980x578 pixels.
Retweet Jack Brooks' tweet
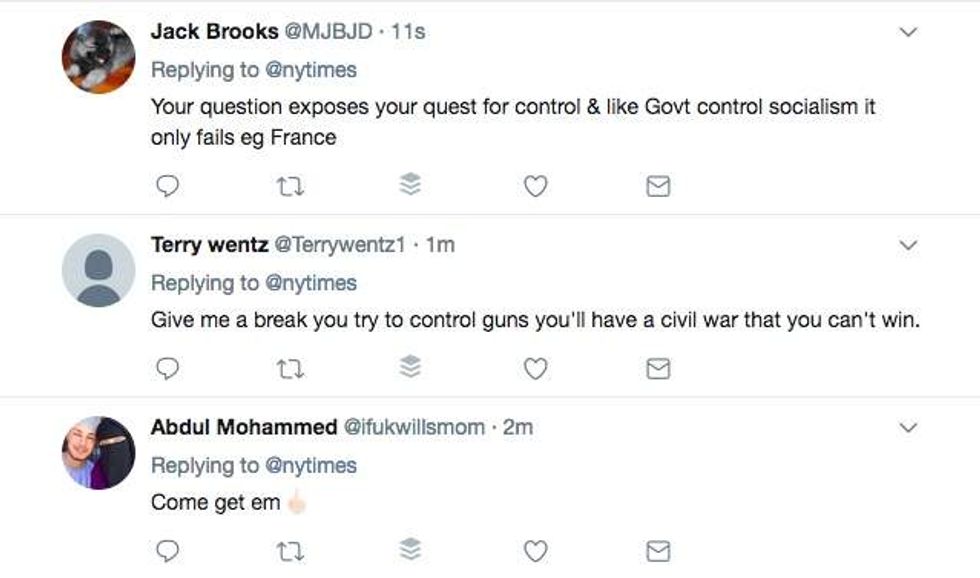click(290, 186)
